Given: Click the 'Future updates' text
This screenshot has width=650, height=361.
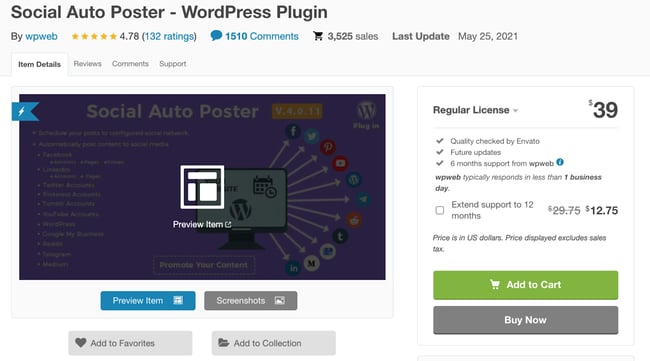Looking at the screenshot, I should click(475, 153).
